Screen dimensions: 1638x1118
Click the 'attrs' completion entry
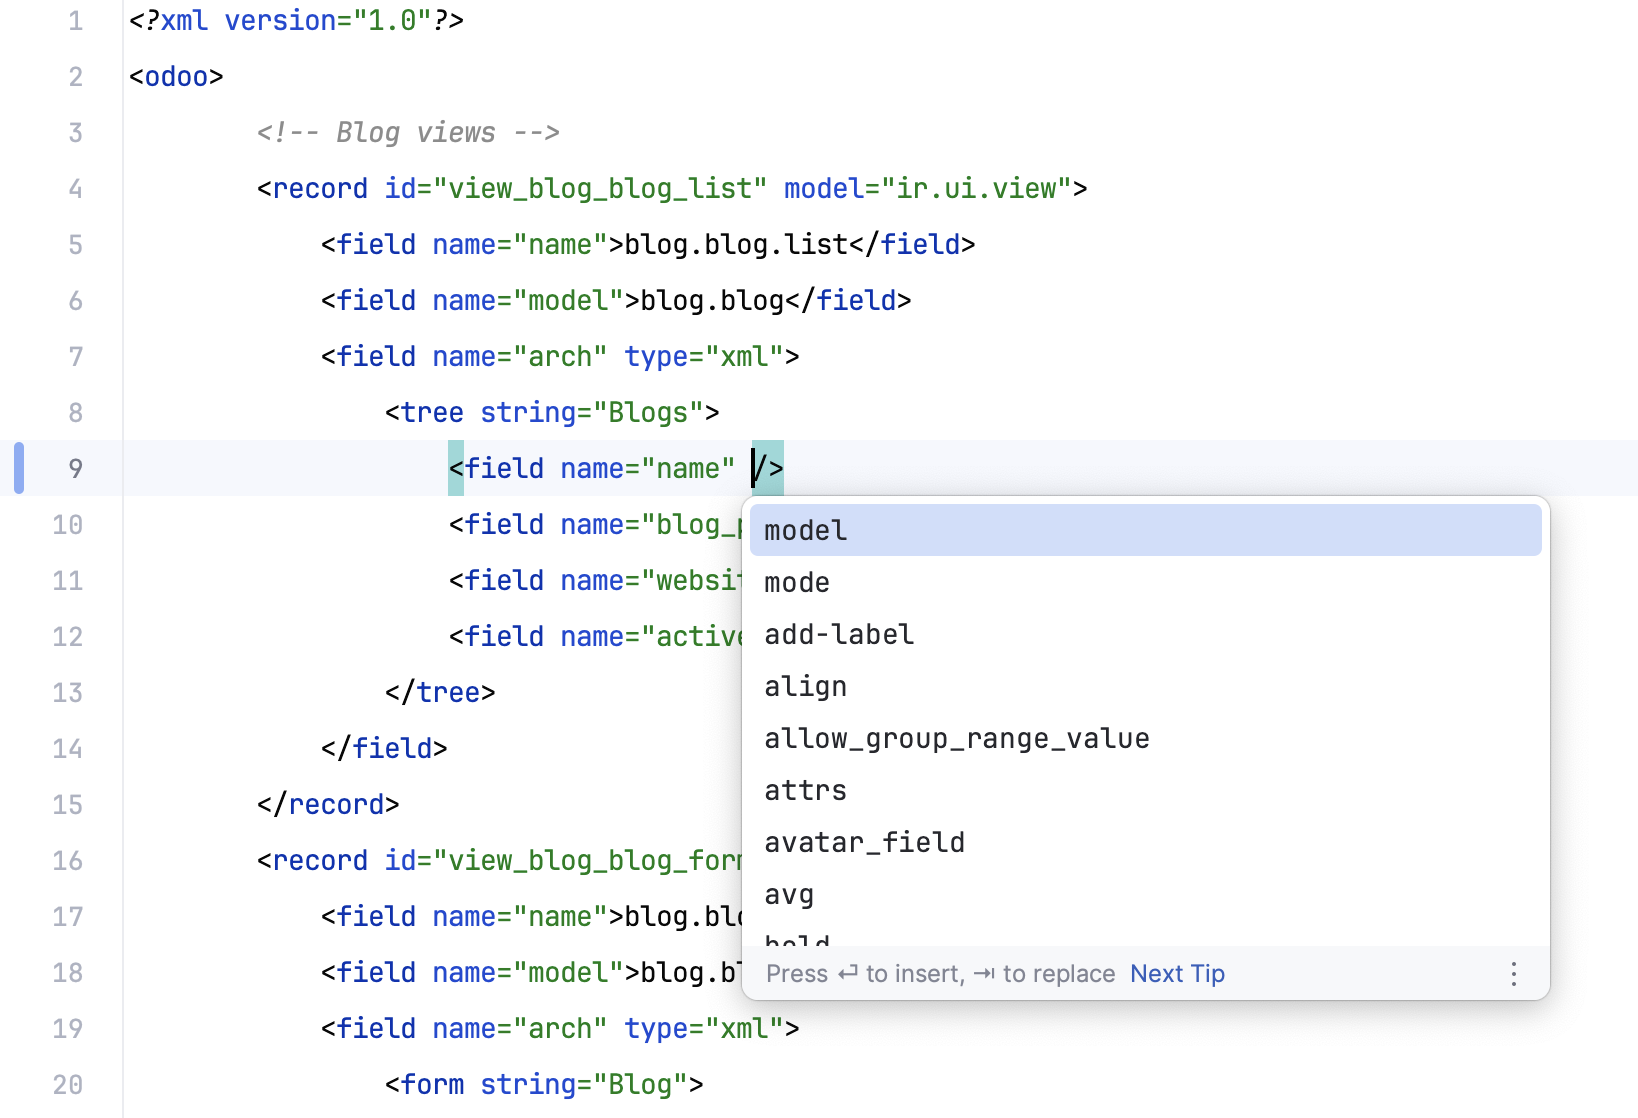coord(804,790)
